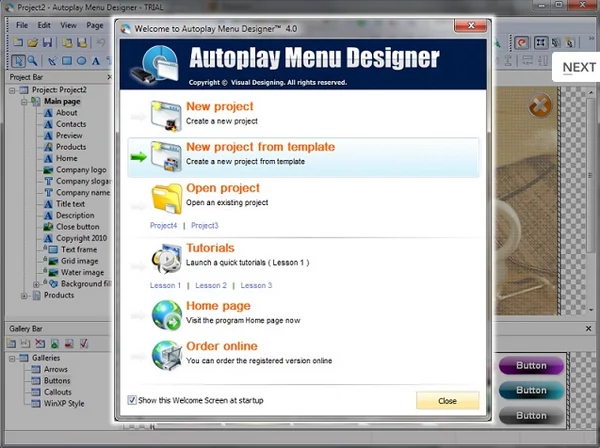This screenshot has width=600, height=448.
Task: Click the green icon in Gallery Bar toolbar
Action: (x=55, y=344)
